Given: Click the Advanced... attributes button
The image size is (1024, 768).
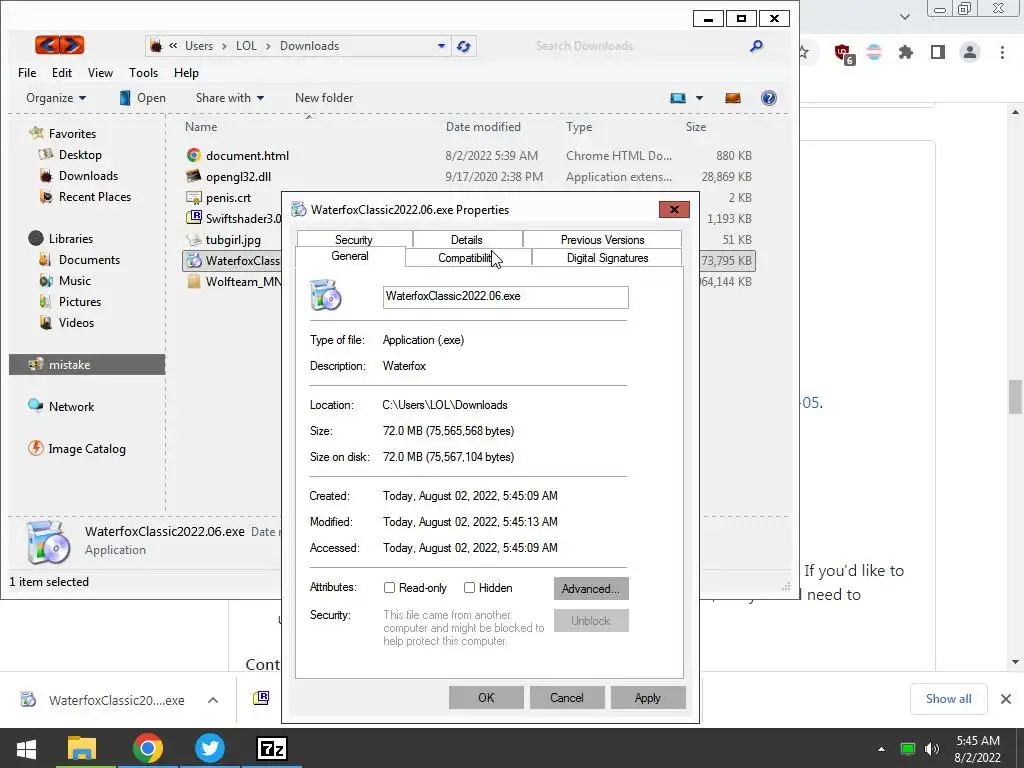Looking at the screenshot, I should [591, 588].
